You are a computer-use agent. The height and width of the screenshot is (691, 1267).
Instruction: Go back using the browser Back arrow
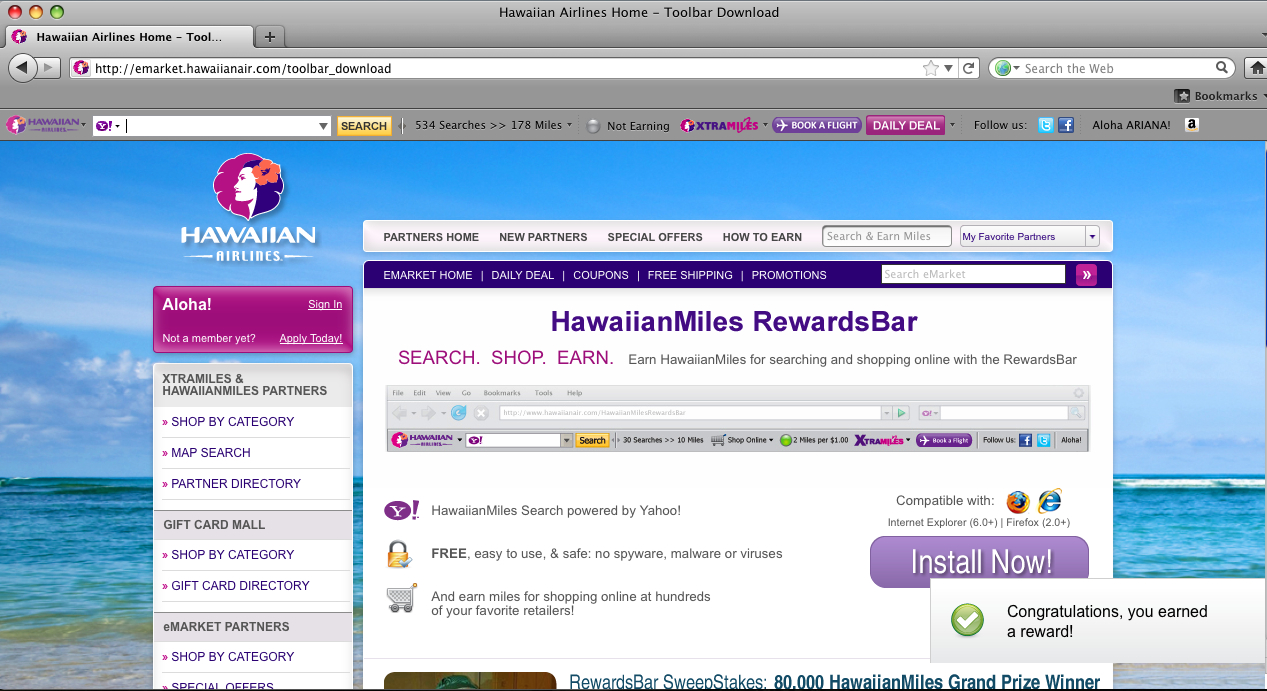pos(23,68)
